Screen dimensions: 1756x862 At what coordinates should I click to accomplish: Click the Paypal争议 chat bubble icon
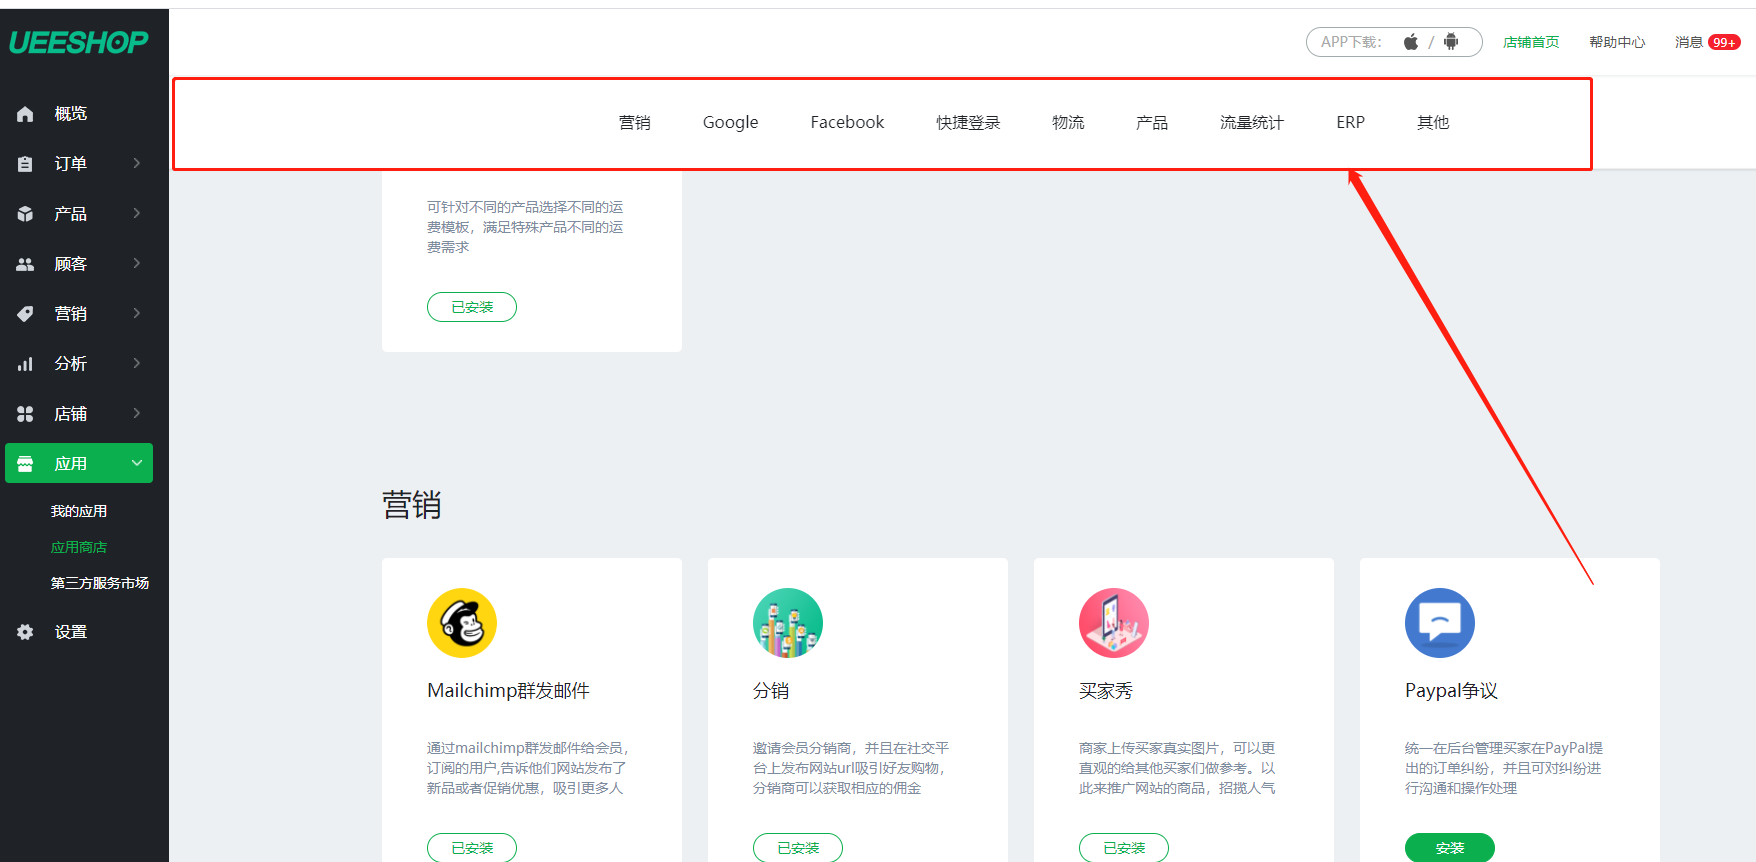[x=1439, y=623]
